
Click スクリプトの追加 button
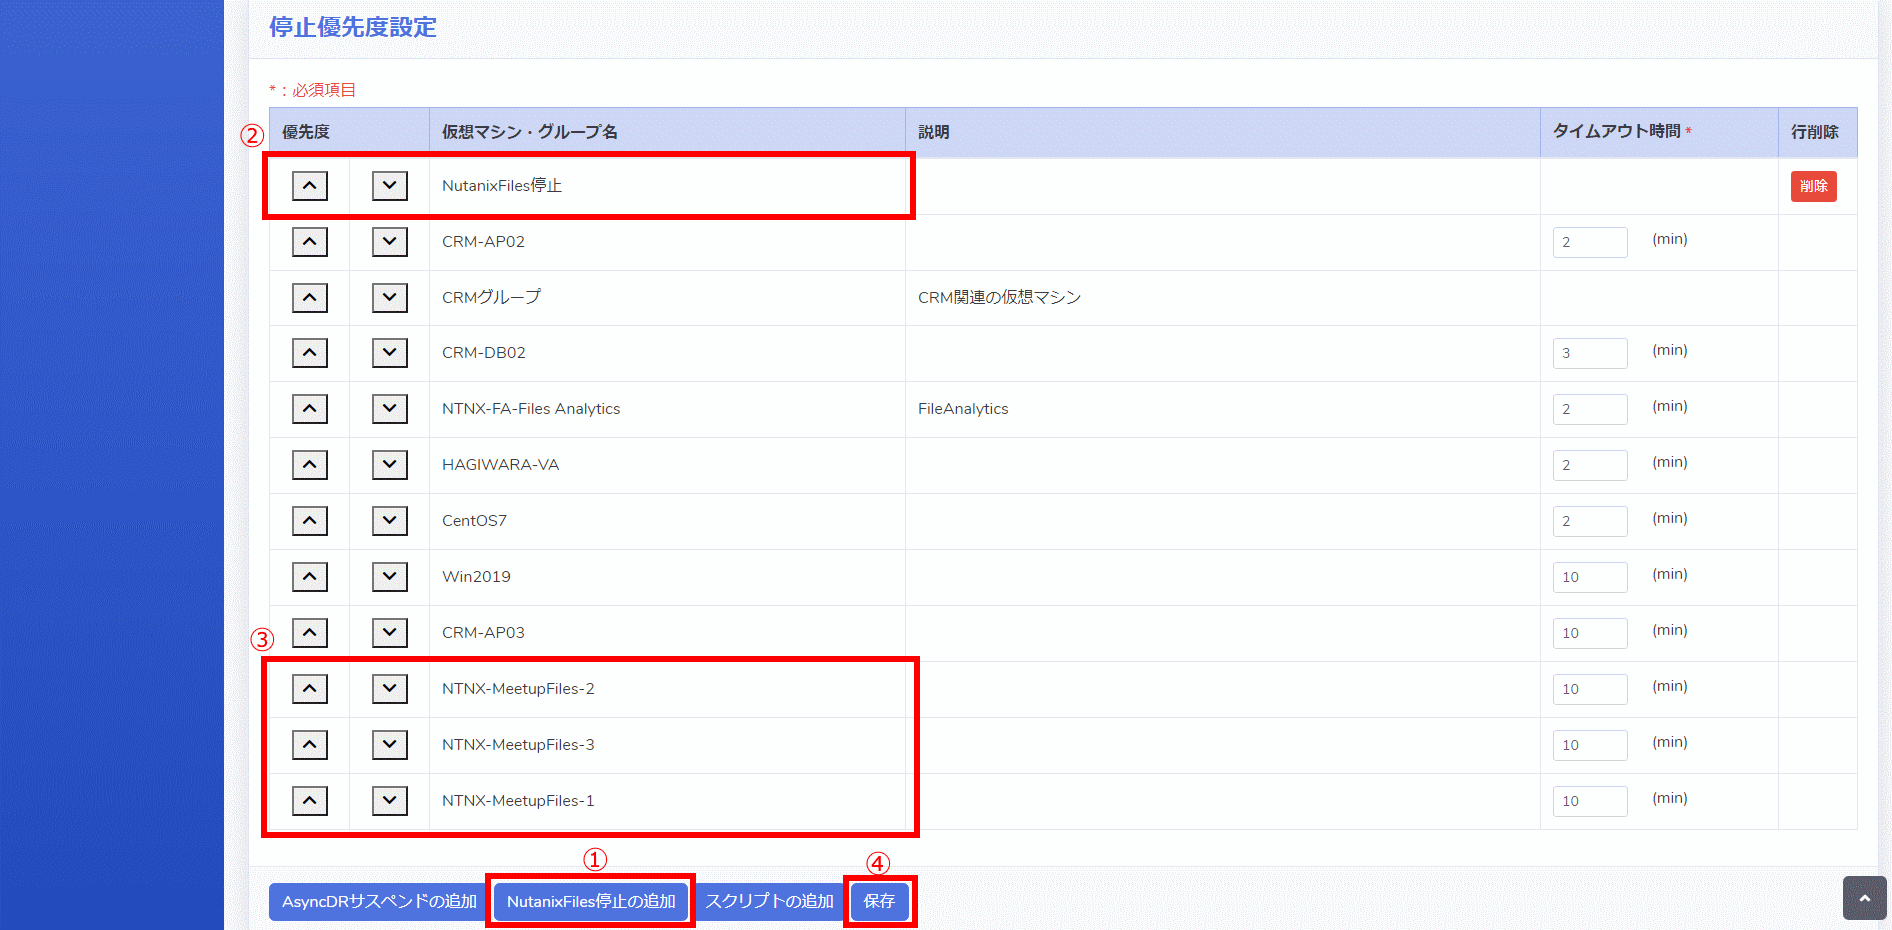pyautogui.click(x=769, y=902)
